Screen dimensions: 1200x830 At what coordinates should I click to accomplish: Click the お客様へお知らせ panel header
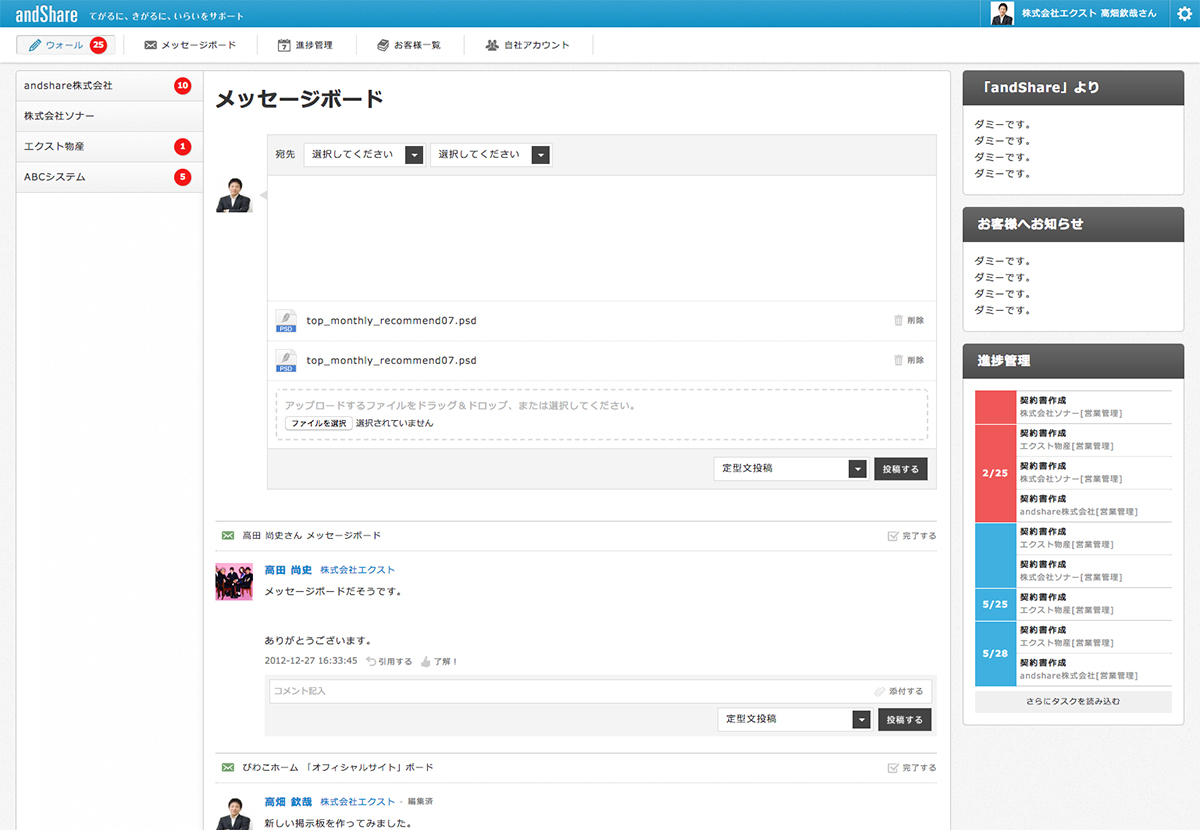point(1073,224)
